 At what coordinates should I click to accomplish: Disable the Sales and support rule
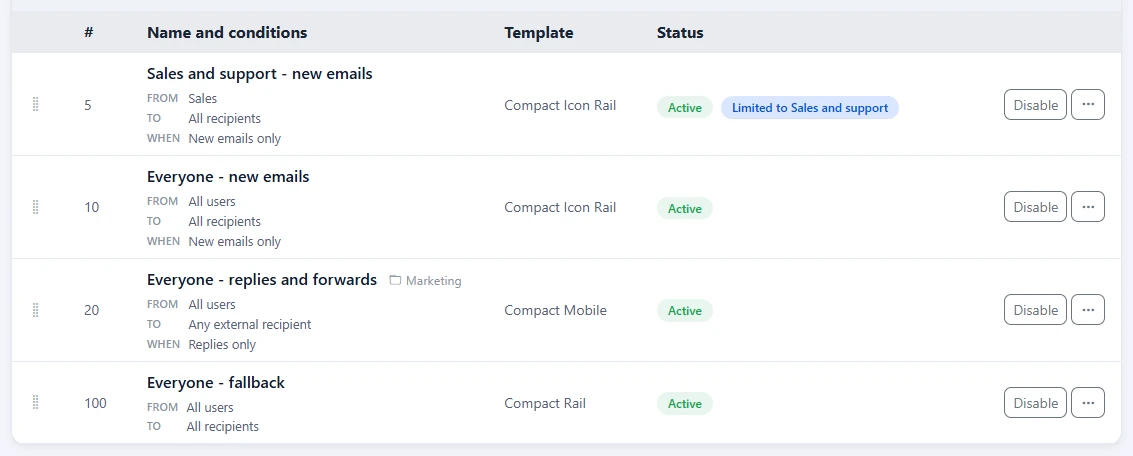point(1035,105)
